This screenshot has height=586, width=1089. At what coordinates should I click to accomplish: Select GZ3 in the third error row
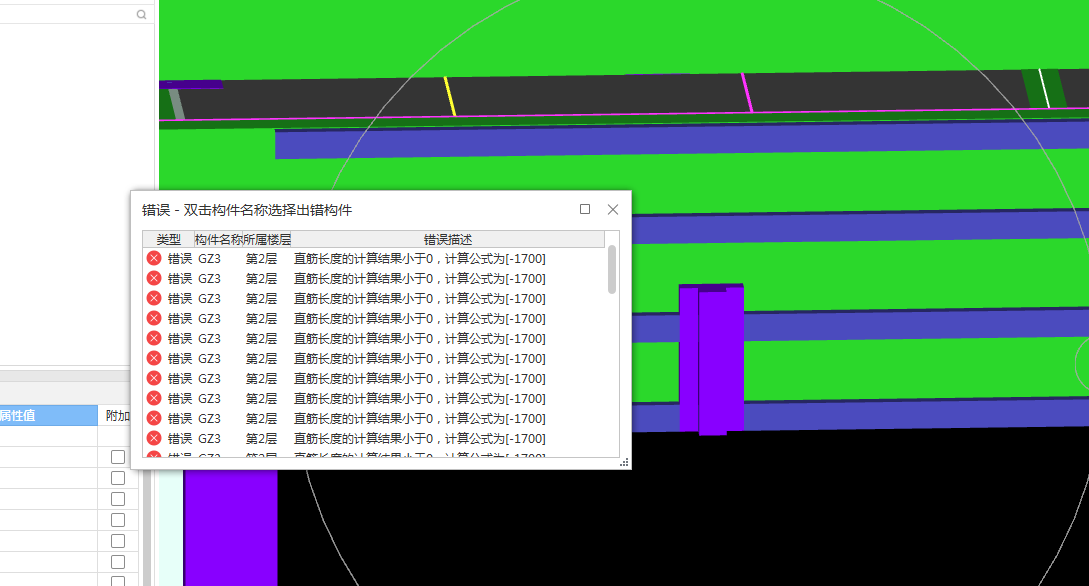coord(209,299)
